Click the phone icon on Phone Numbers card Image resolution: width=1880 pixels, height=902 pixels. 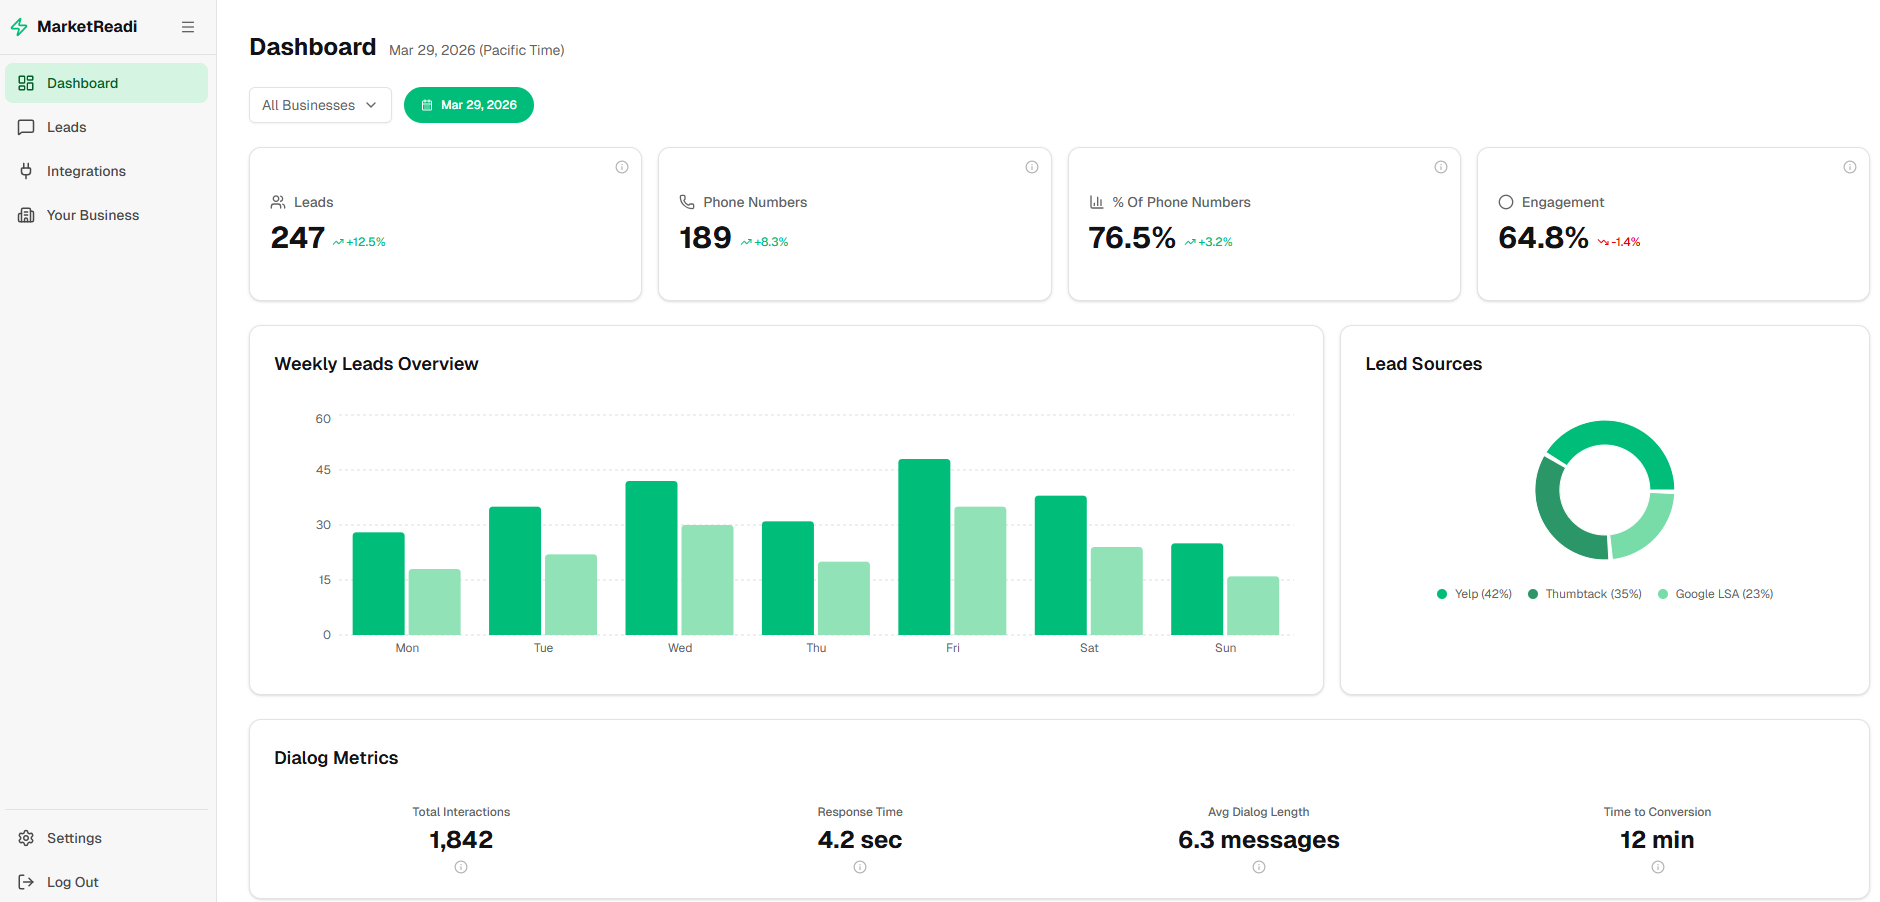click(x=686, y=201)
